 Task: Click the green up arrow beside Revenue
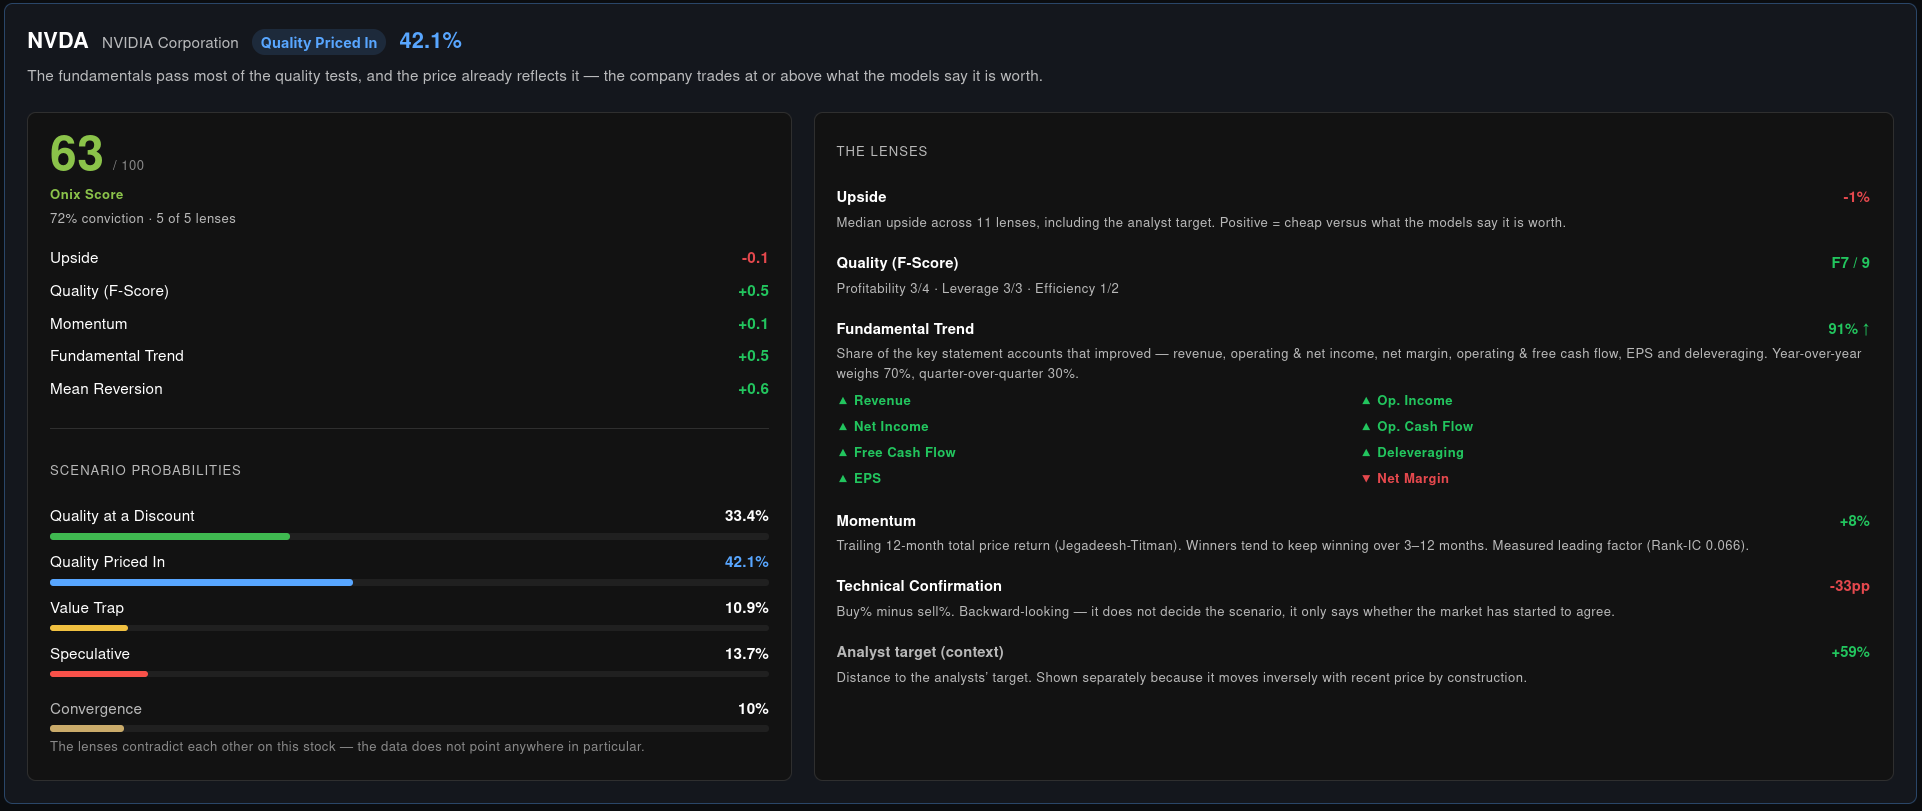click(x=843, y=401)
